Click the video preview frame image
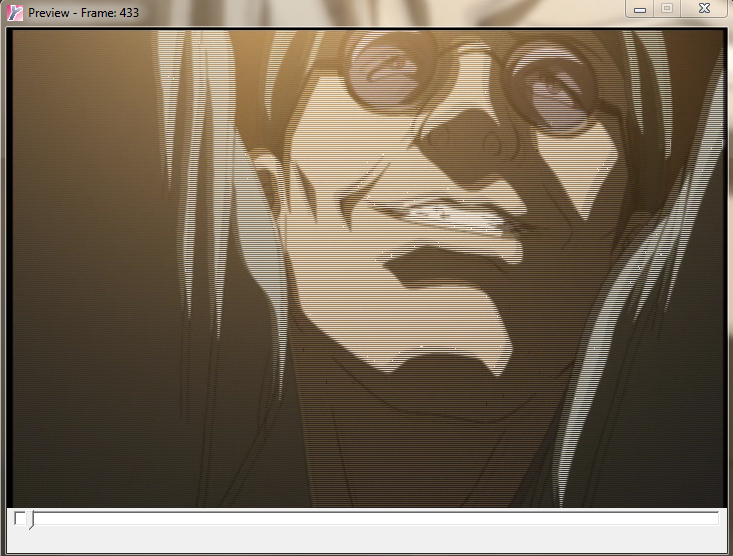The image size is (733, 556). [x=368, y=268]
